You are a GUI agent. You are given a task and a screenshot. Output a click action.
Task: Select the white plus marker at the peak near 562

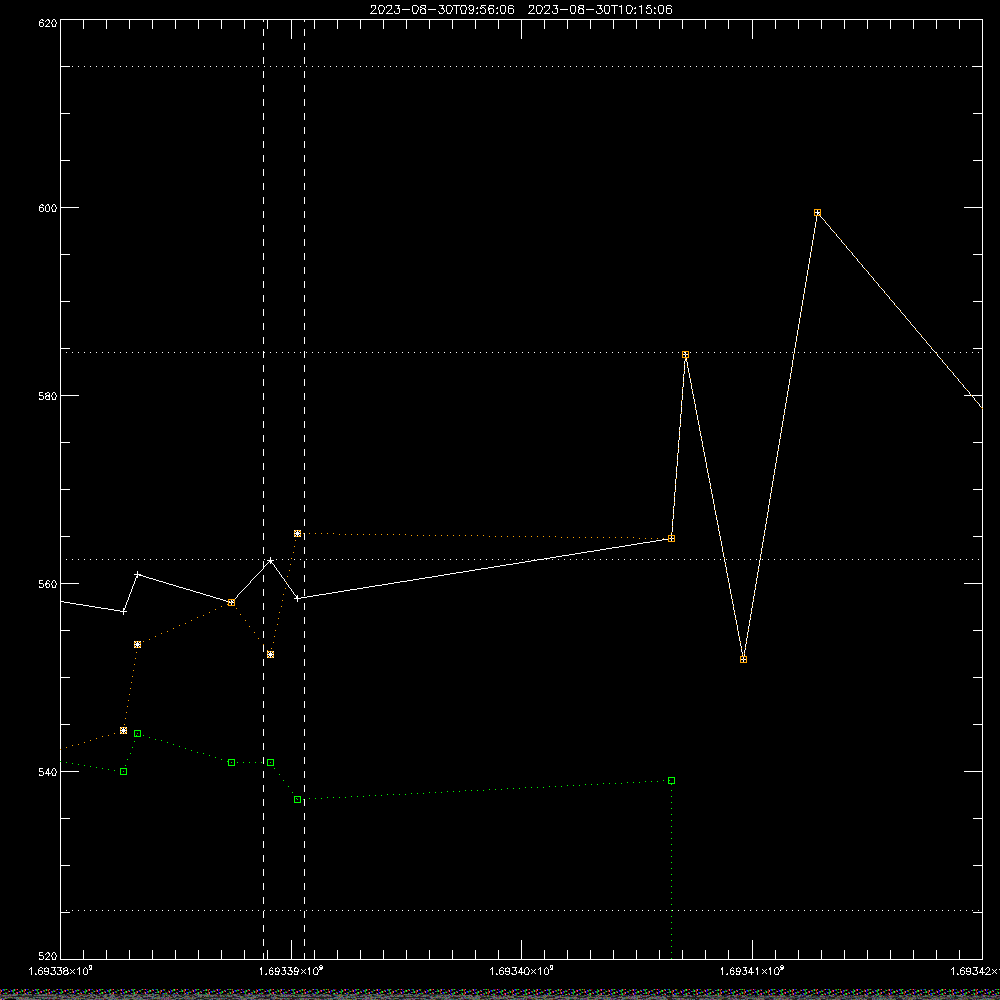click(x=270, y=561)
